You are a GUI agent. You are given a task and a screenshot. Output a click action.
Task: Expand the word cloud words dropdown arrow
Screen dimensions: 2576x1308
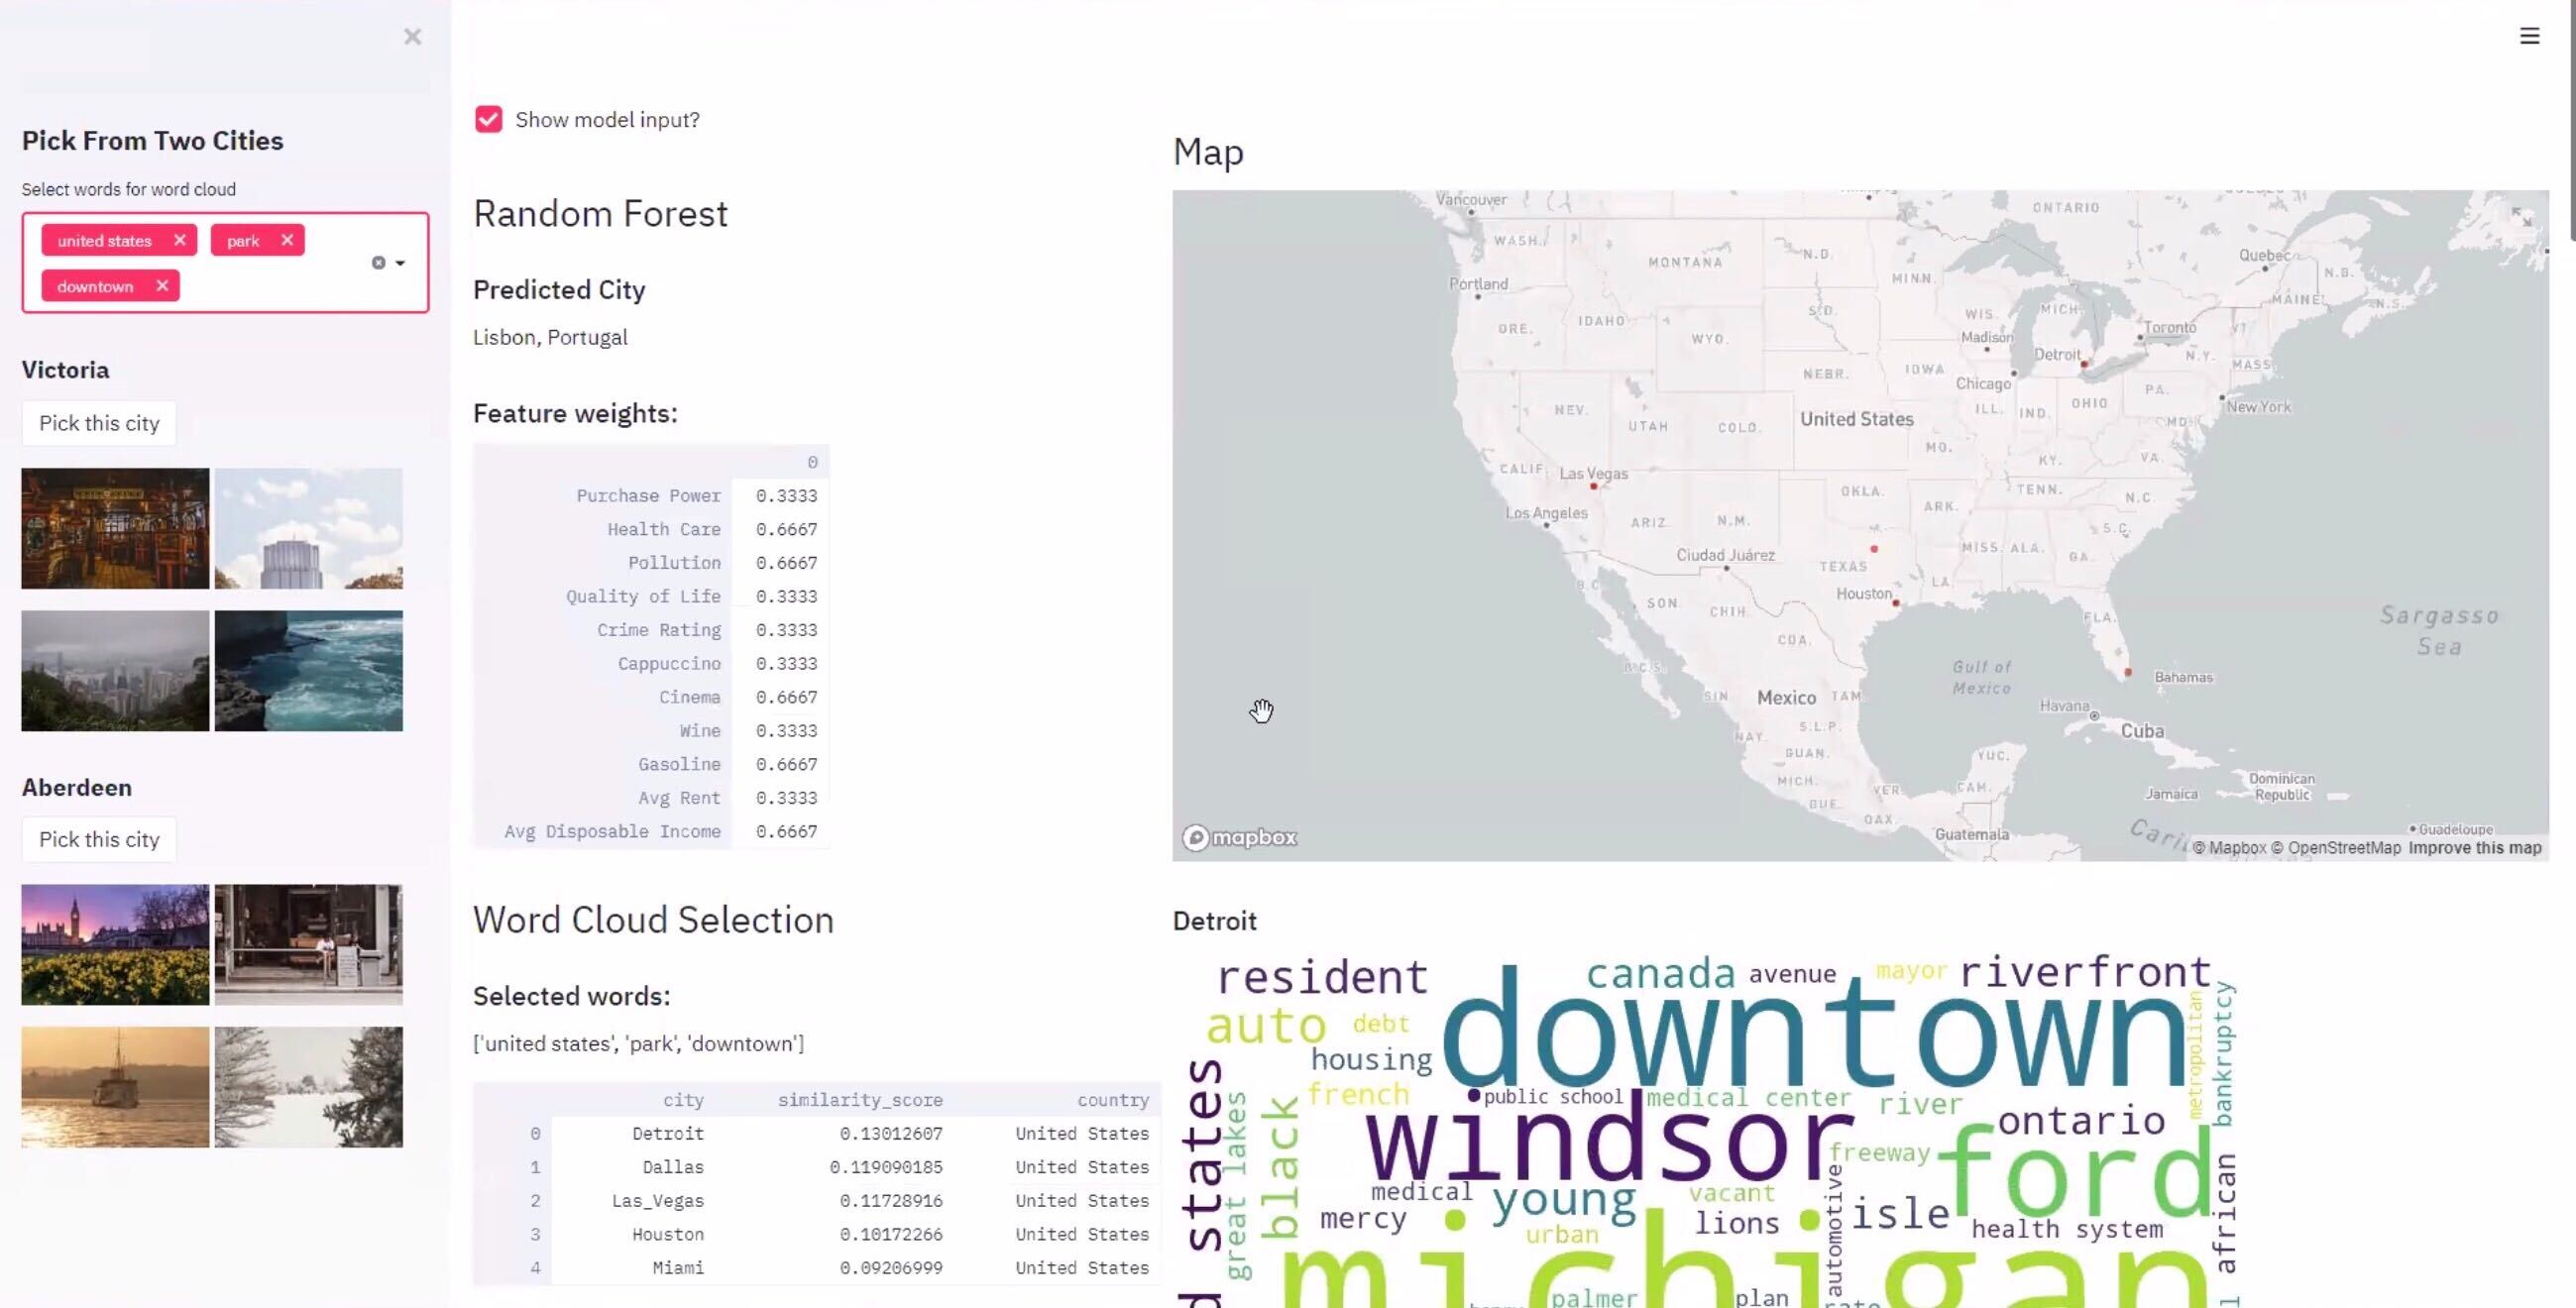pyautogui.click(x=400, y=263)
